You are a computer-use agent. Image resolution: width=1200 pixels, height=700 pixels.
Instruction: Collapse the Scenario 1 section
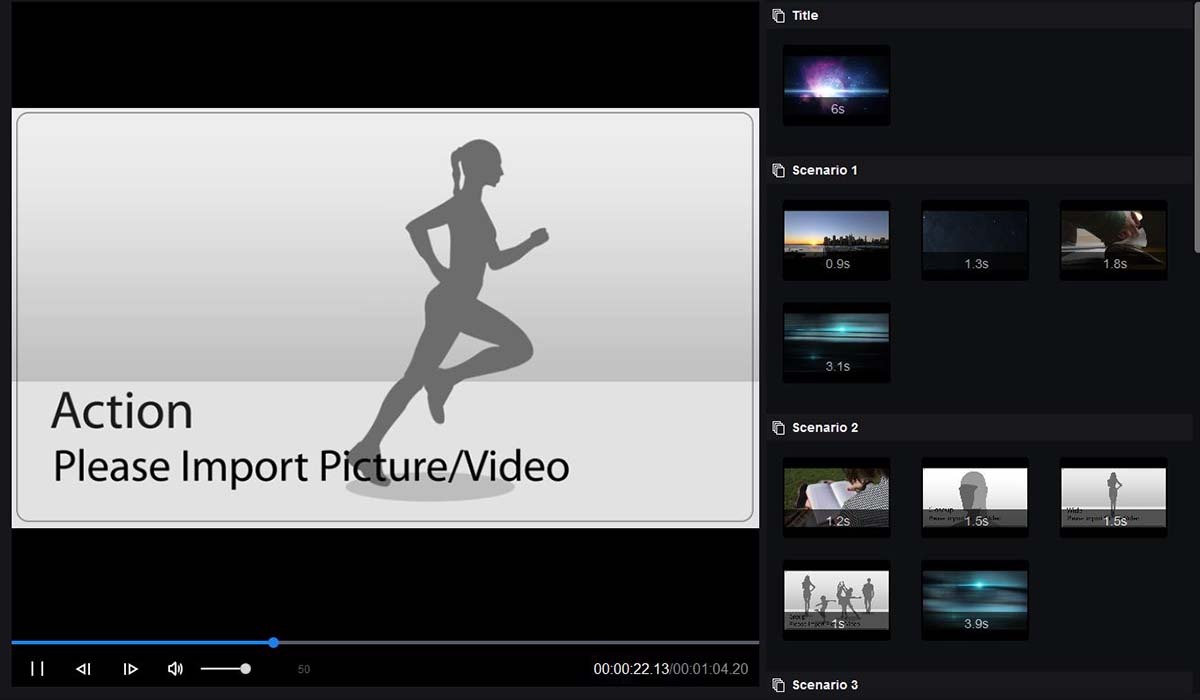pyautogui.click(x=826, y=170)
